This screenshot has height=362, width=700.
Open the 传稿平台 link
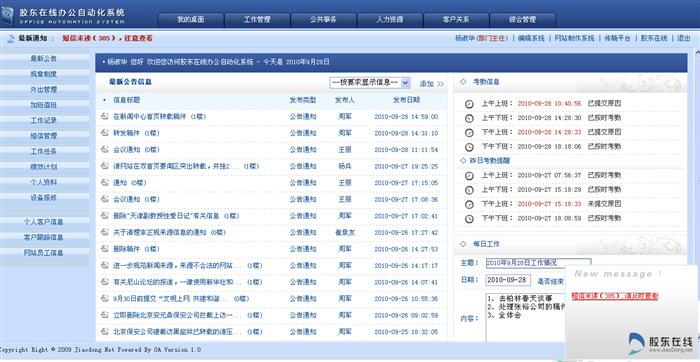(618, 38)
